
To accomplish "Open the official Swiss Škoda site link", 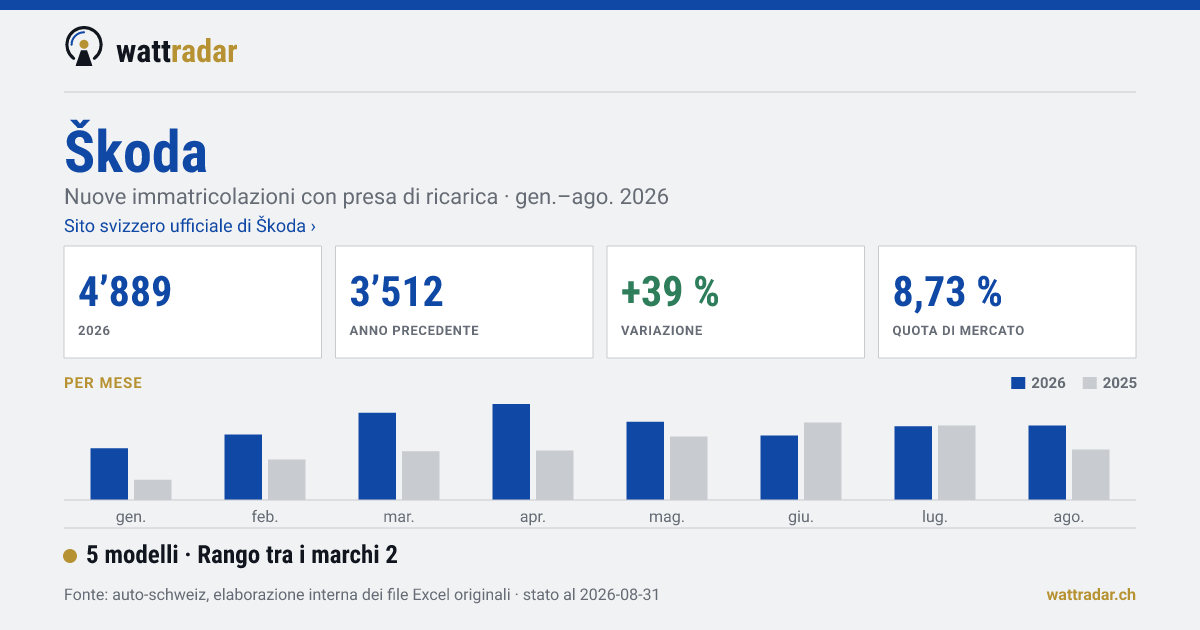I will pyautogui.click(x=190, y=226).
